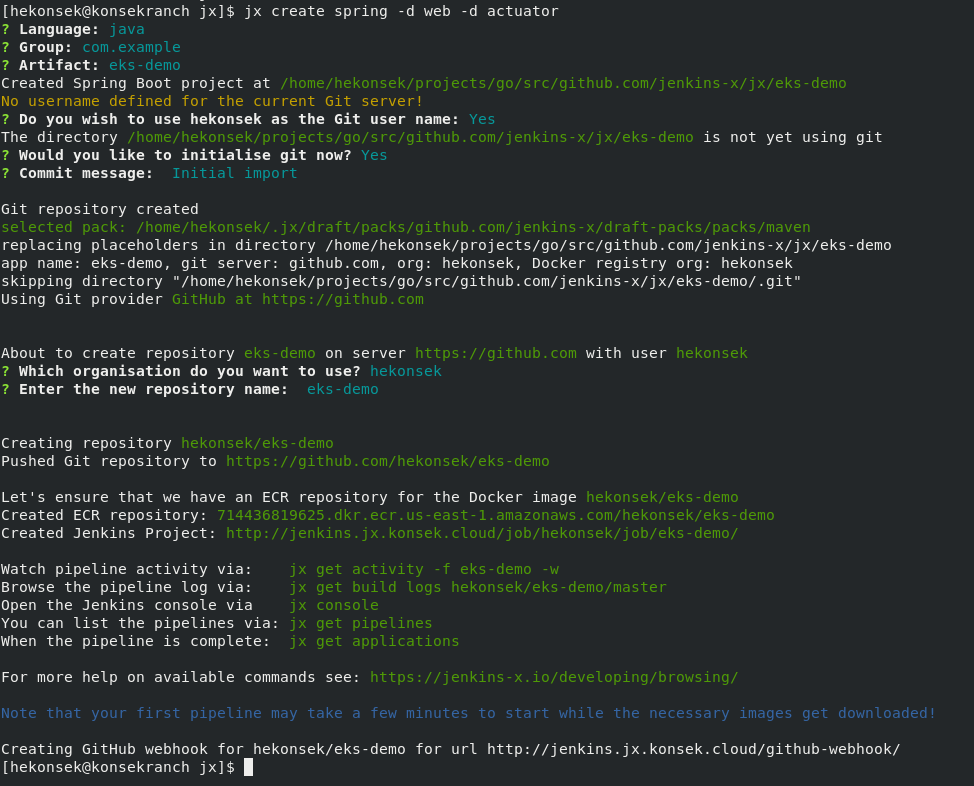Click the Created Spring Boot project path
This screenshot has height=786, width=974.
point(563,83)
